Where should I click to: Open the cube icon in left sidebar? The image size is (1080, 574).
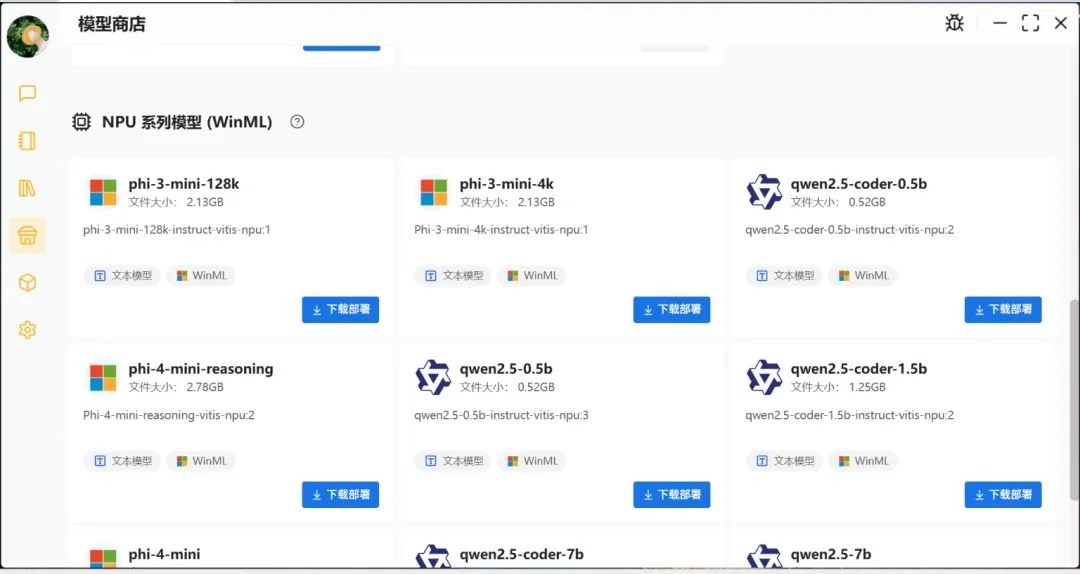[x=28, y=283]
